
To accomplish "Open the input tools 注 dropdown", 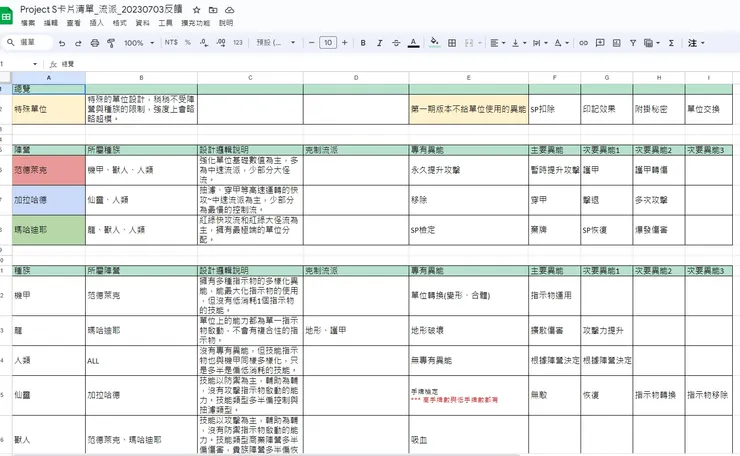I will (x=696, y=43).
